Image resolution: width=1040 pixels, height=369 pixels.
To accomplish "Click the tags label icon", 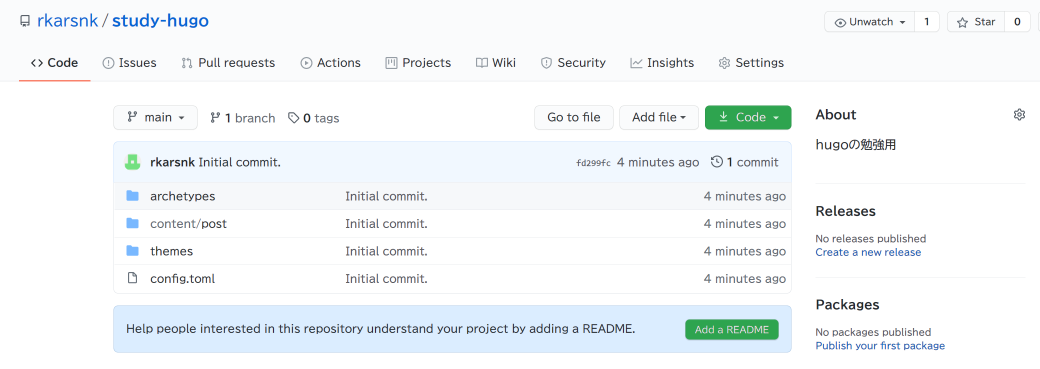I will pos(293,118).
